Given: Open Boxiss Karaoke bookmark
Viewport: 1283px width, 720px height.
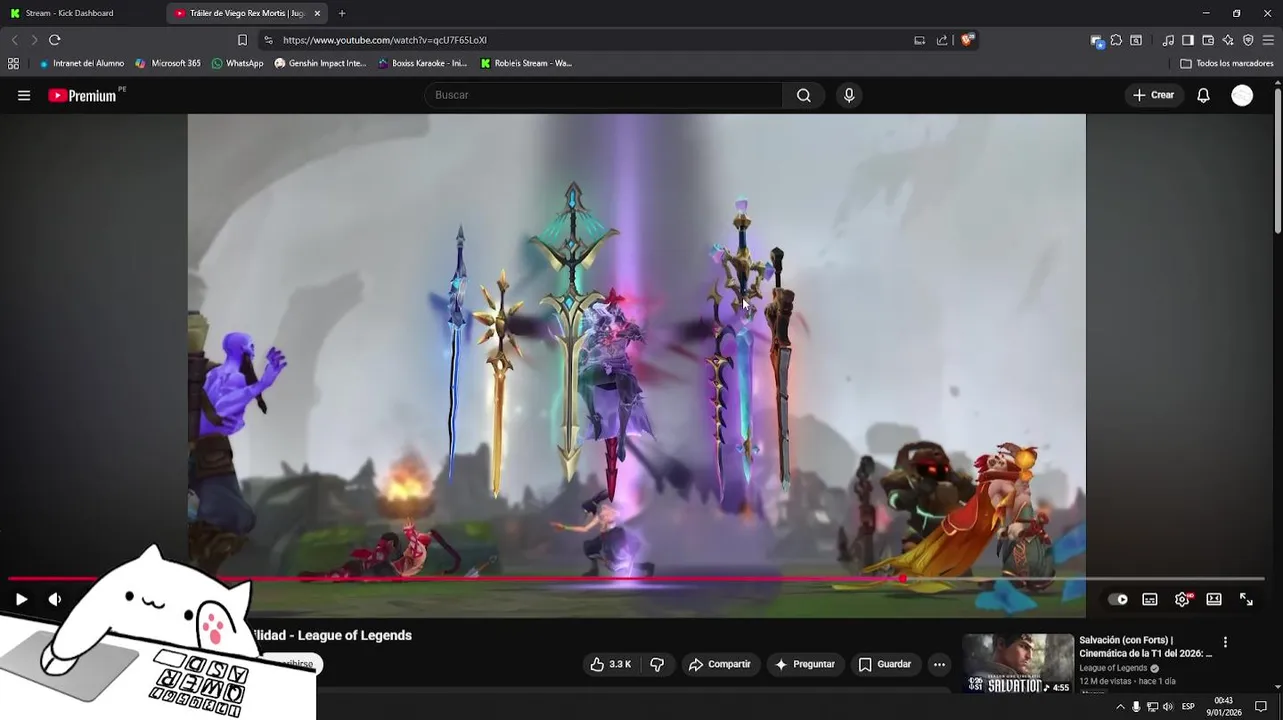Looking at the screenshot, I should pyautogui.click(x=422, y=63).
